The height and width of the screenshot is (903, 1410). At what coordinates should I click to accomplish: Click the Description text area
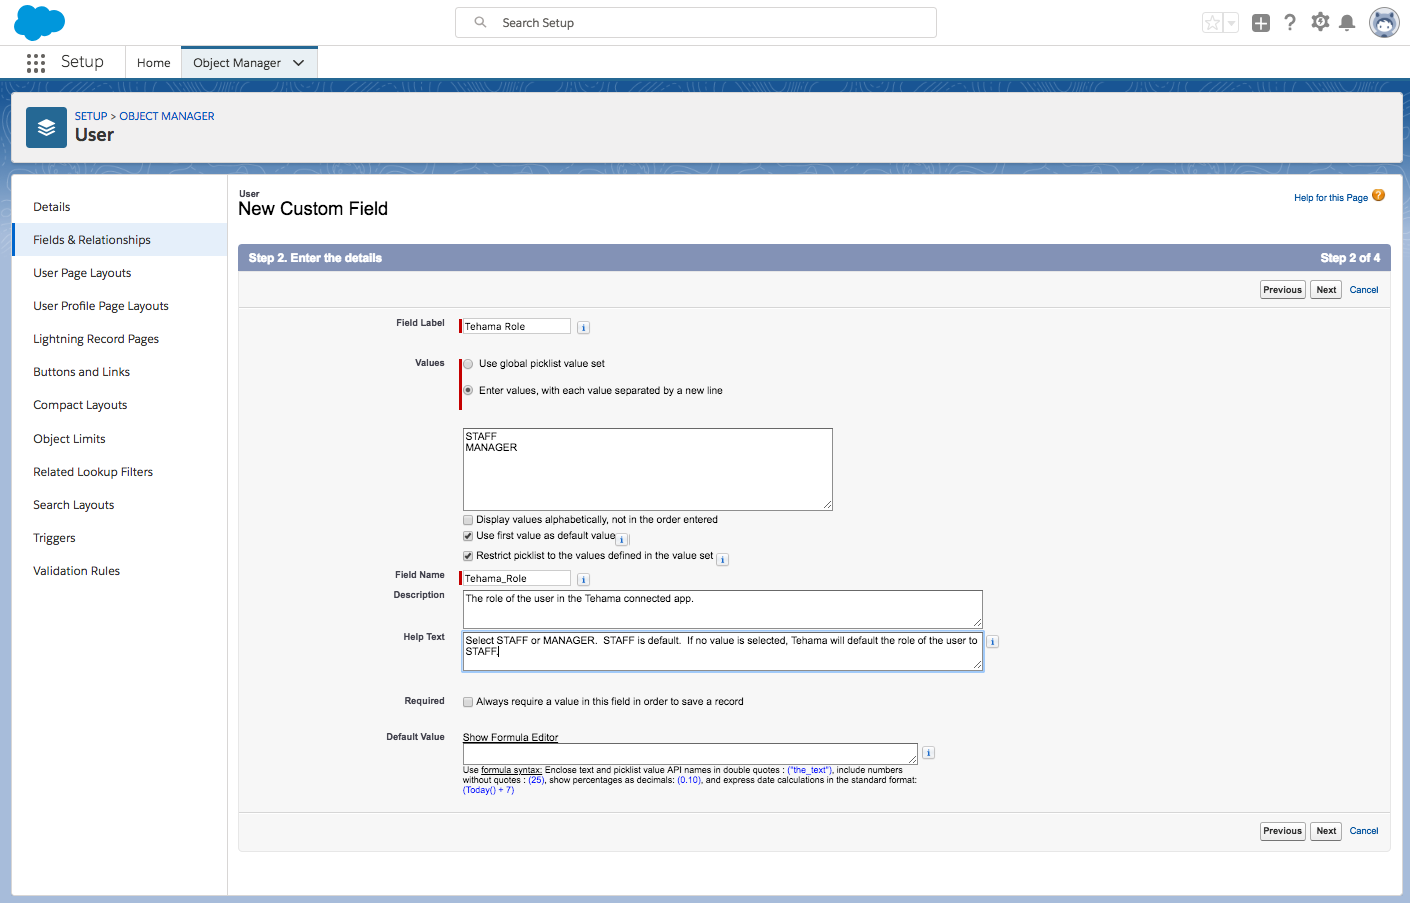(723, 609)
